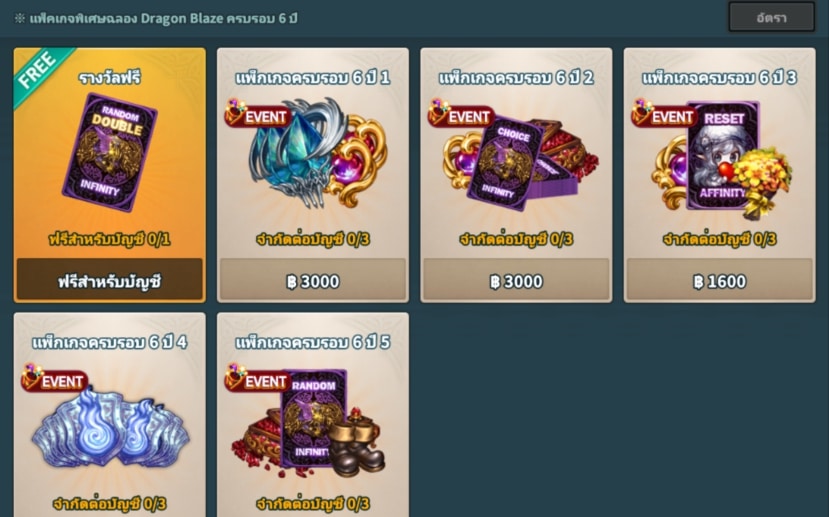This screenshot has height=517, width=829.
Task: Select the Reset Affinity card in package 3
Action: point(723,155)
